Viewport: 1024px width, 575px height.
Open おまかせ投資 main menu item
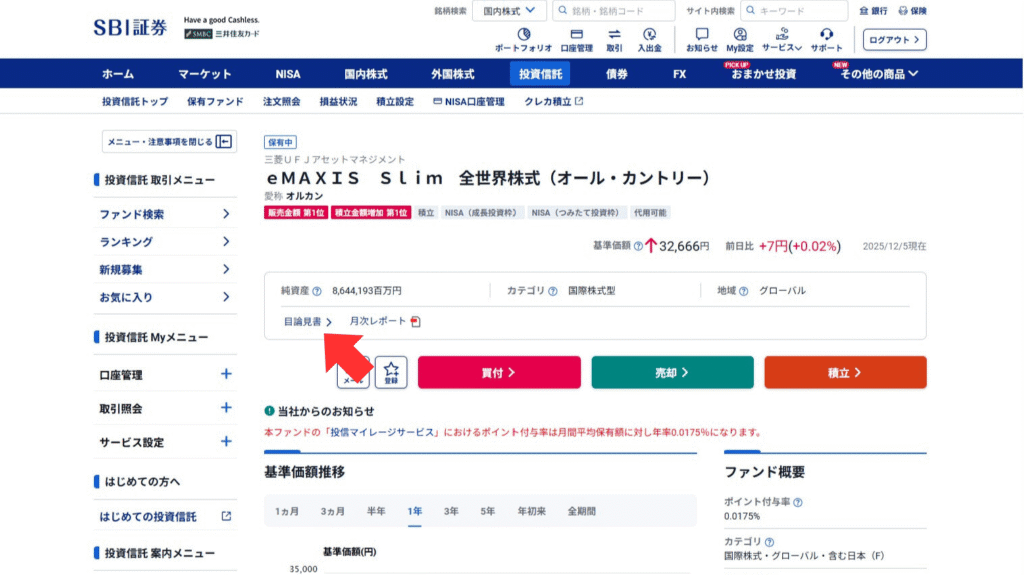click(763, 74)
